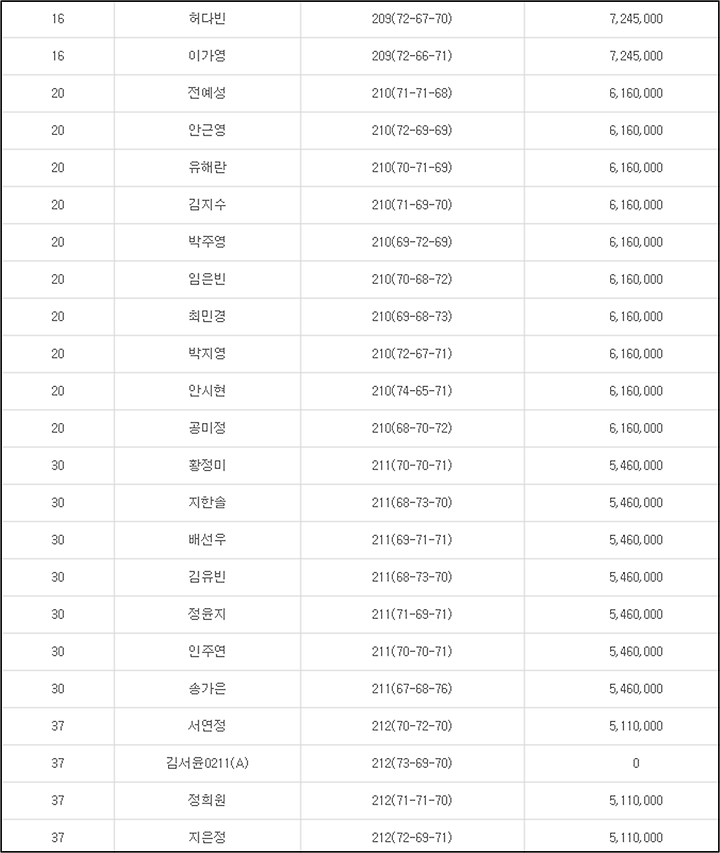Click player name 이가영

point(207,56)
